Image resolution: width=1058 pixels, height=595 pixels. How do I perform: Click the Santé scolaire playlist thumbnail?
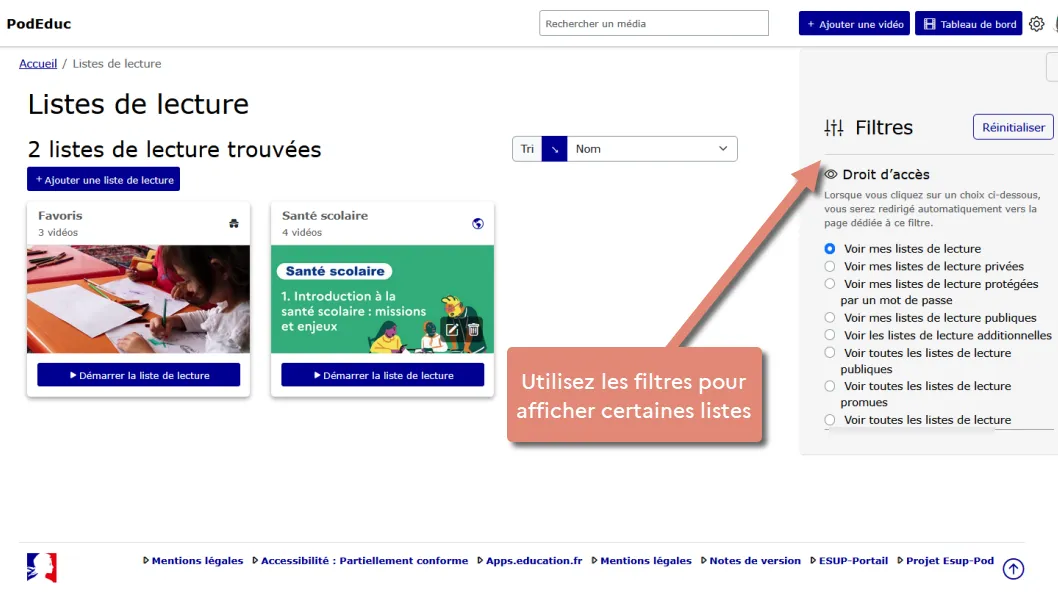pos(383,299)
